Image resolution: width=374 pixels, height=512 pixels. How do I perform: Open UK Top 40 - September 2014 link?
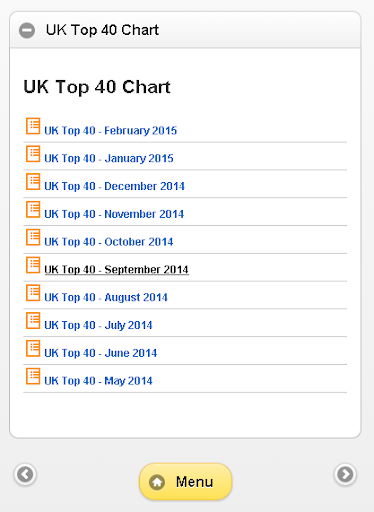(x=117, y=269)
